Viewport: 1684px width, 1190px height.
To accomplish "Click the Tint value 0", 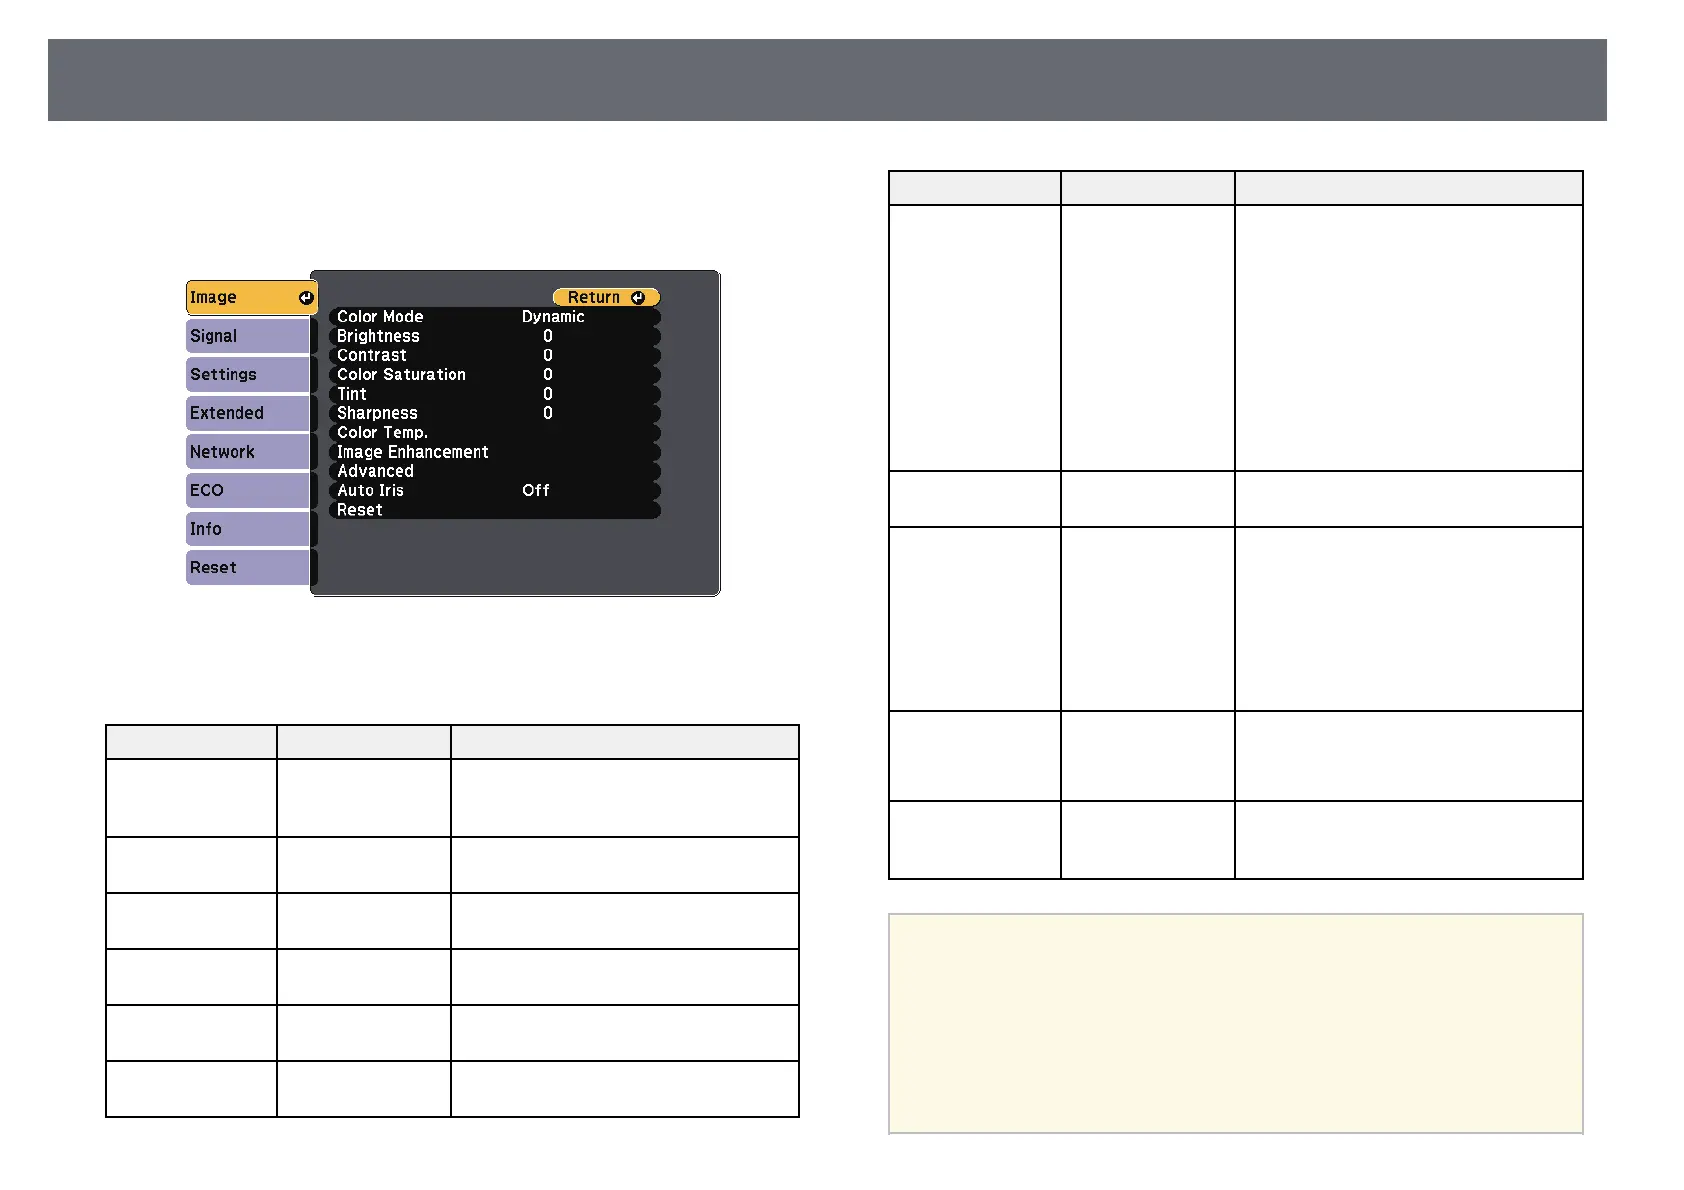I will 548,394.
